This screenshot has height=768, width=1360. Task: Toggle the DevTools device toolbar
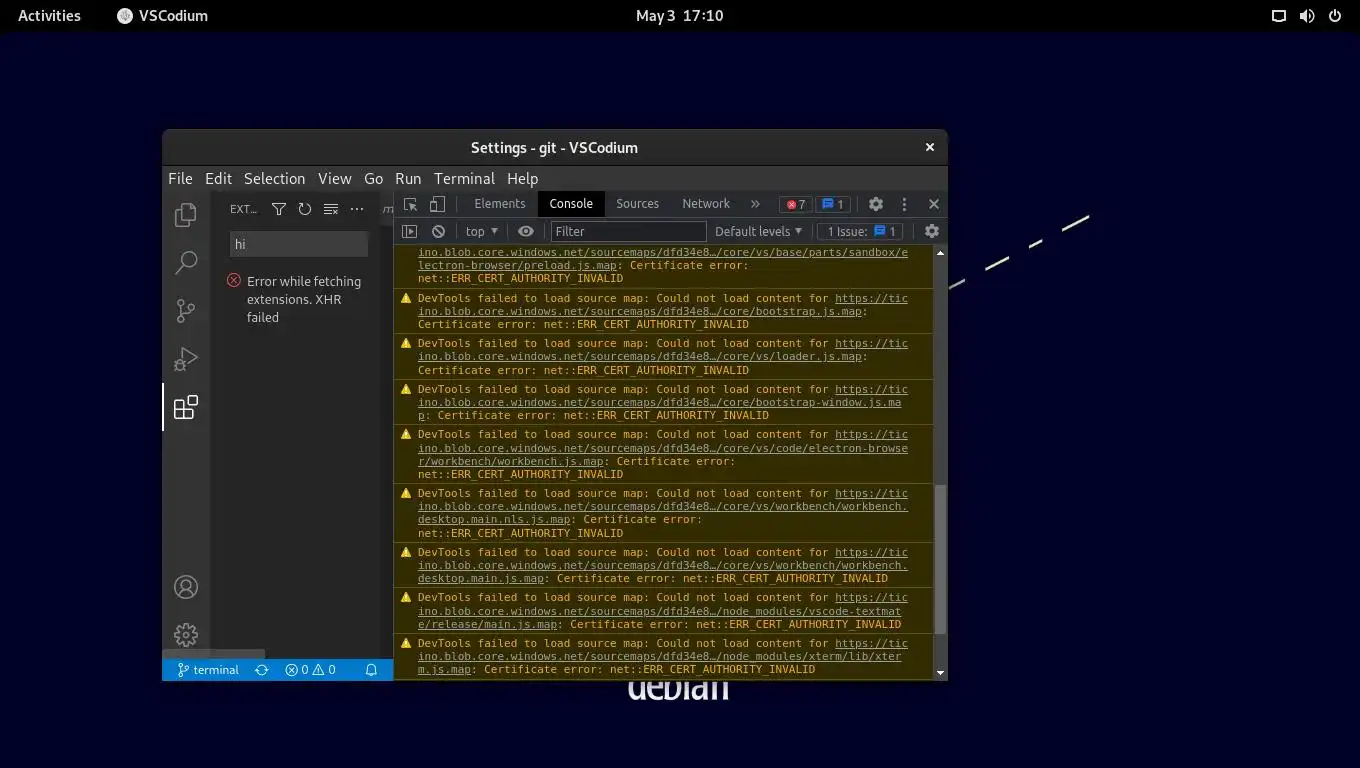point(437,204)
